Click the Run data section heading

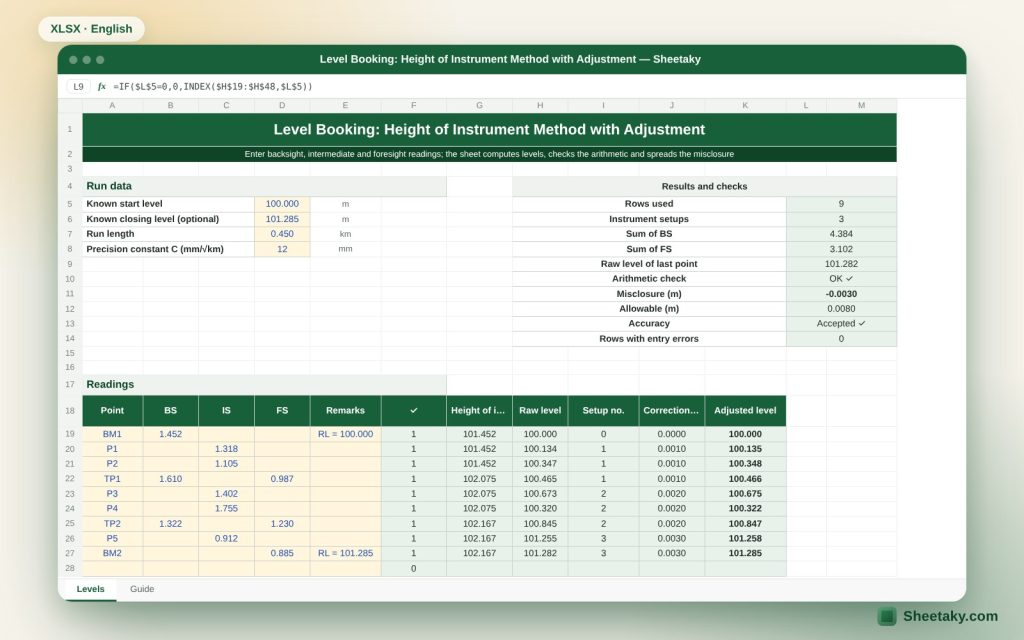click(264, 186)
